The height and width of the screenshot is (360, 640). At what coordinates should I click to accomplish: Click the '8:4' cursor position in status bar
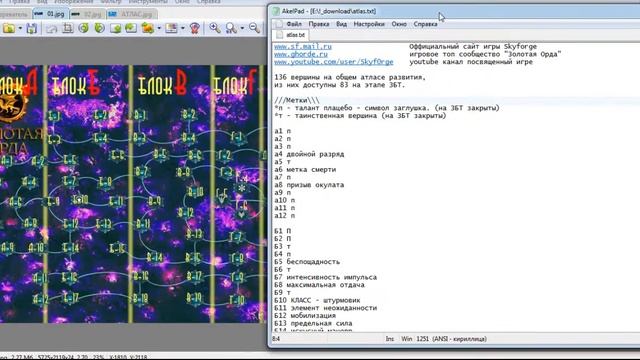tap(276, 339)
